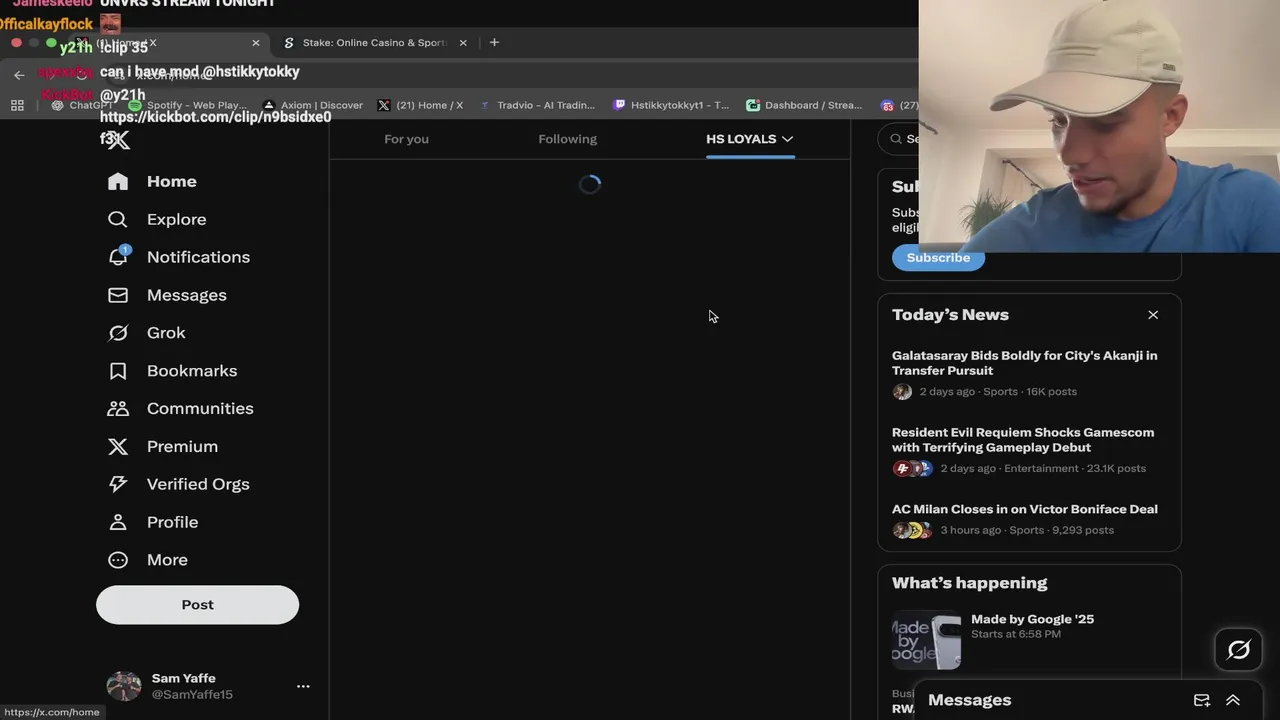Open Tradvio AI Trading bookmark
1280x720 pixels.
[x=537, y=105]
